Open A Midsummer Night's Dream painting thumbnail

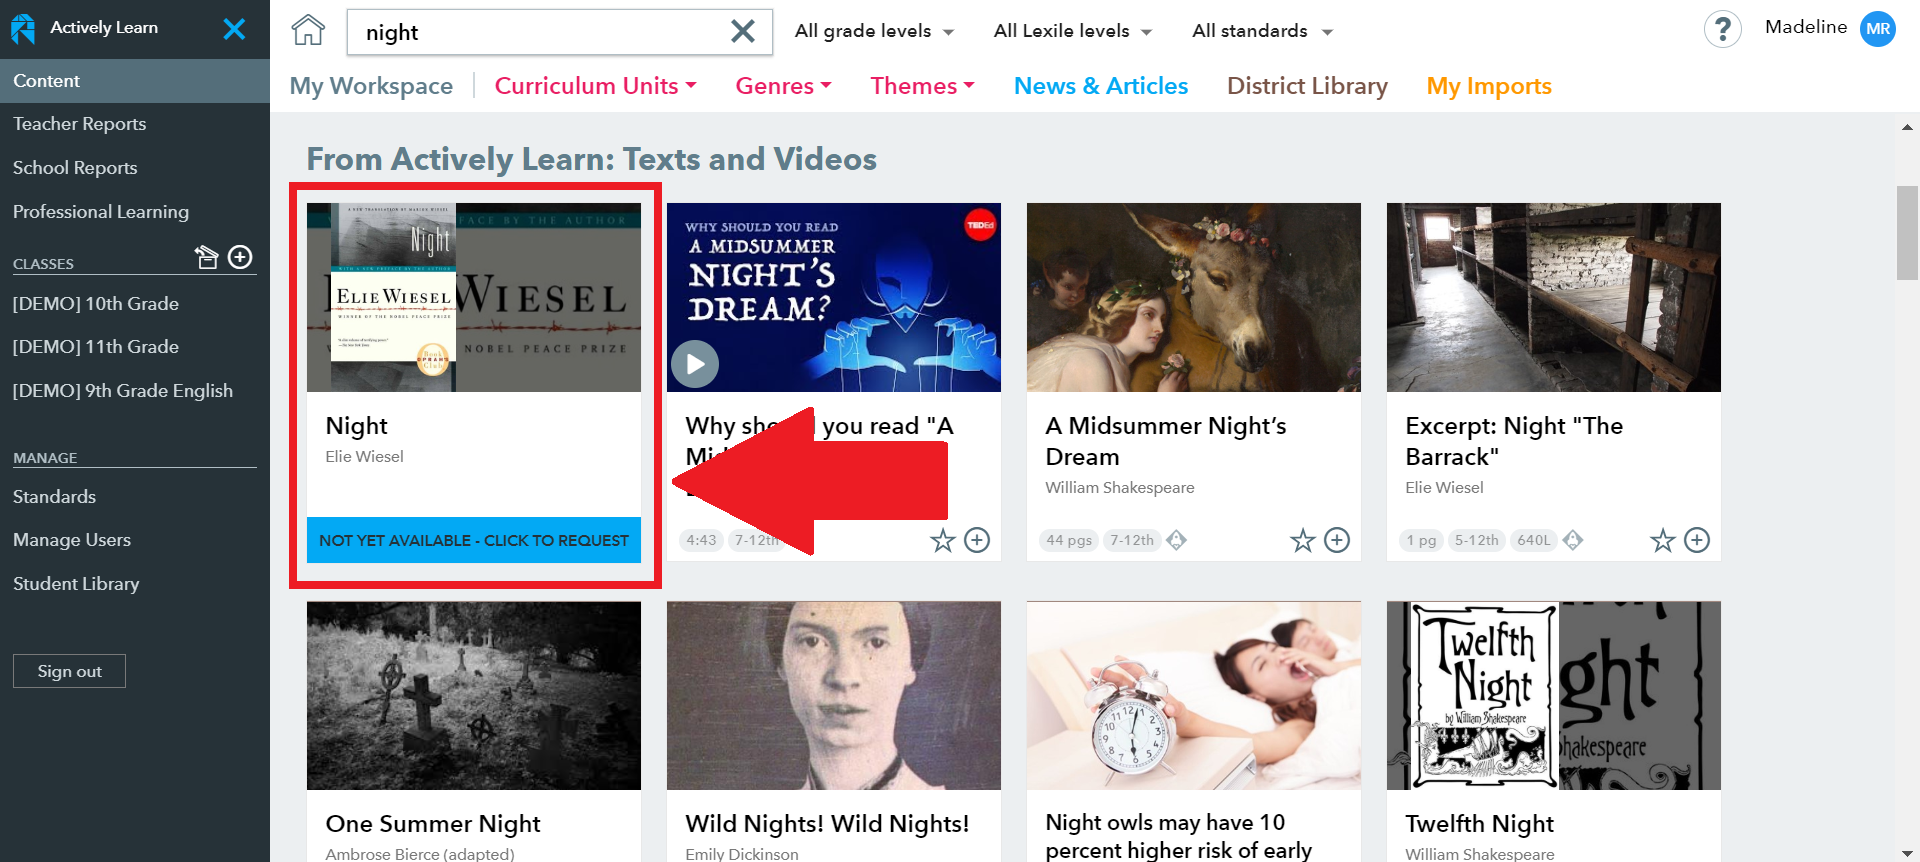[1194, 297]
